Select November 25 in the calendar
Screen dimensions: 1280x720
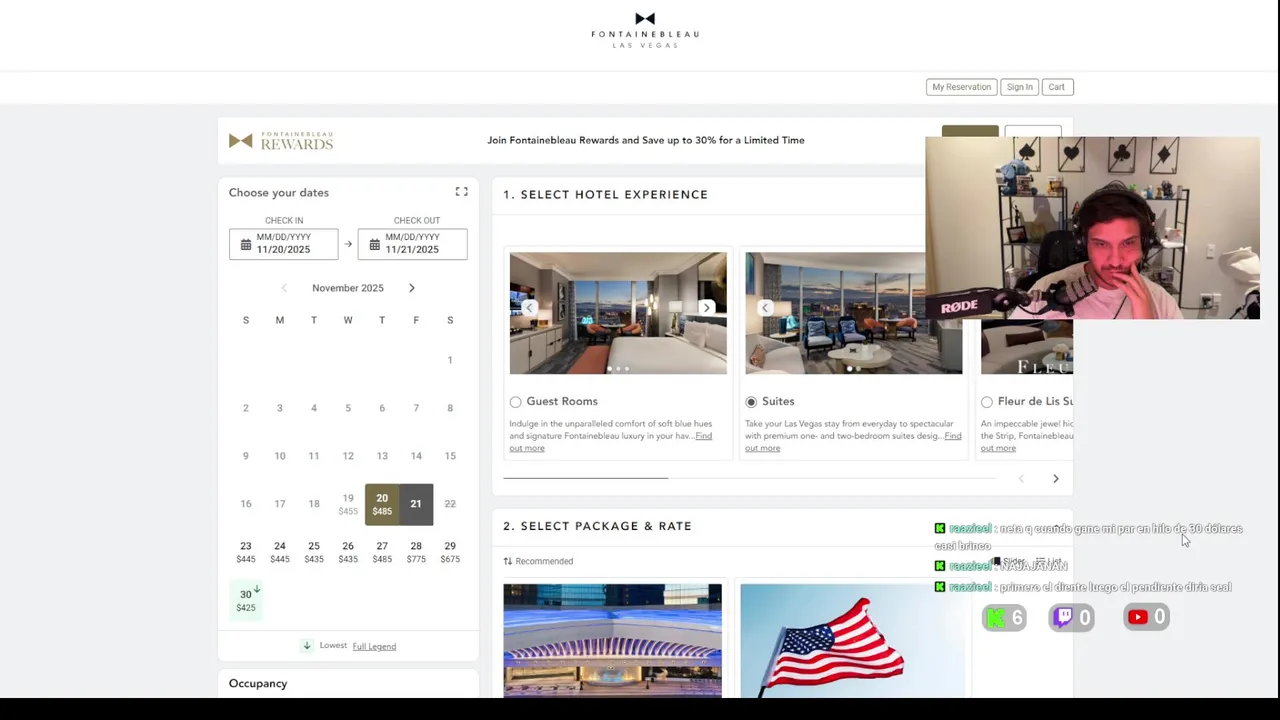point(314,552)
